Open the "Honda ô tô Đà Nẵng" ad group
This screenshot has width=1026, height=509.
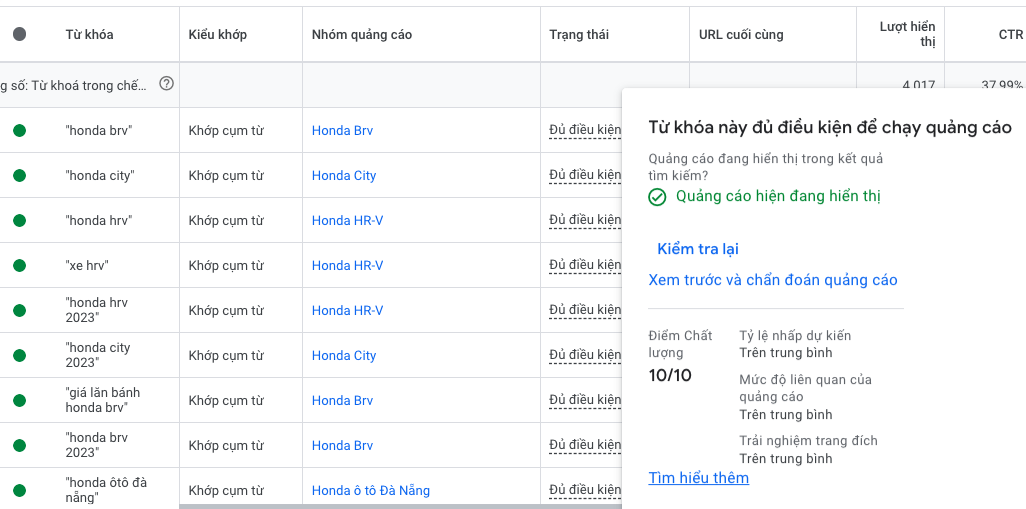370,490
